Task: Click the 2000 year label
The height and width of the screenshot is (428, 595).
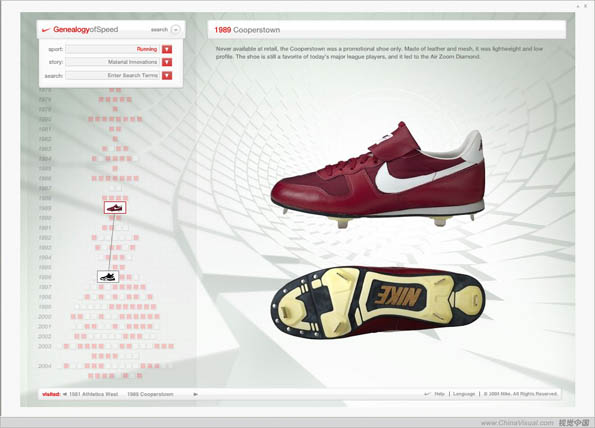Action: click(x=44, y=316)
